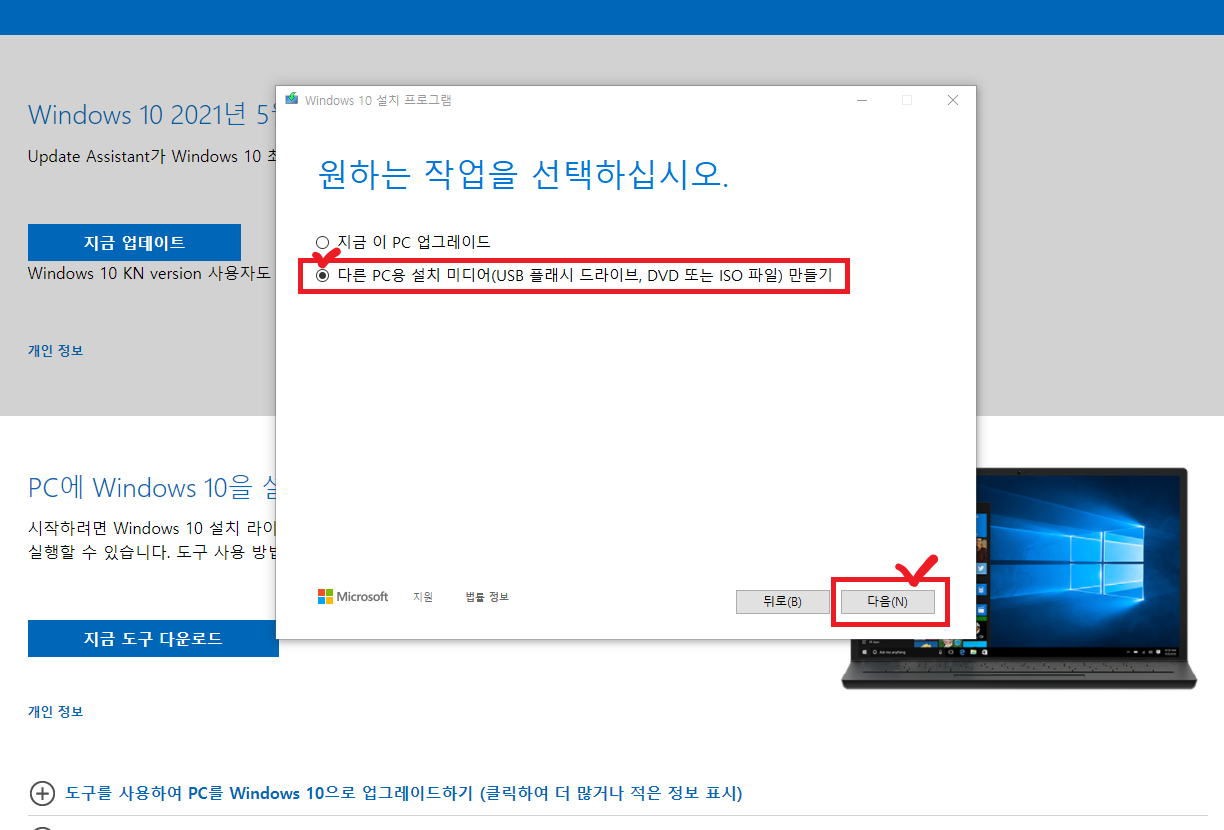Image resolution: width=1224 pixels, height=830 pixels.
Task: Click the Microsoft logo in setup dialog
Action: [x=353, y=597]
